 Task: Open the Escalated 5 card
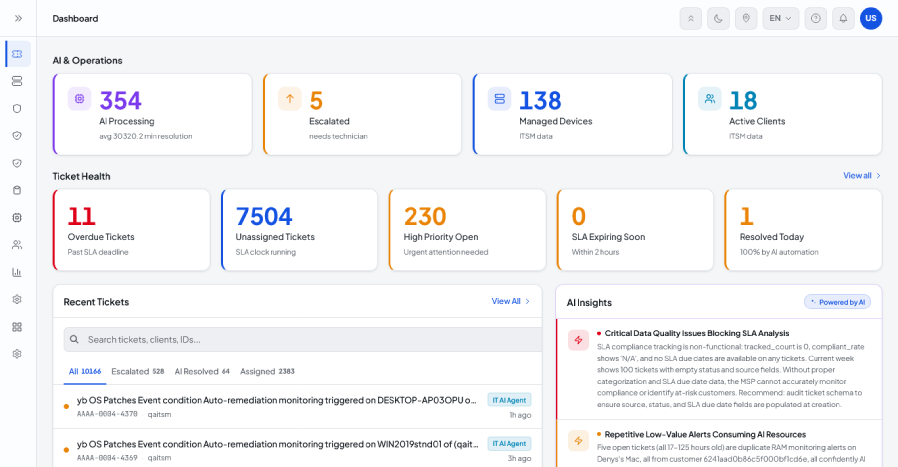[x=362, y=114]
